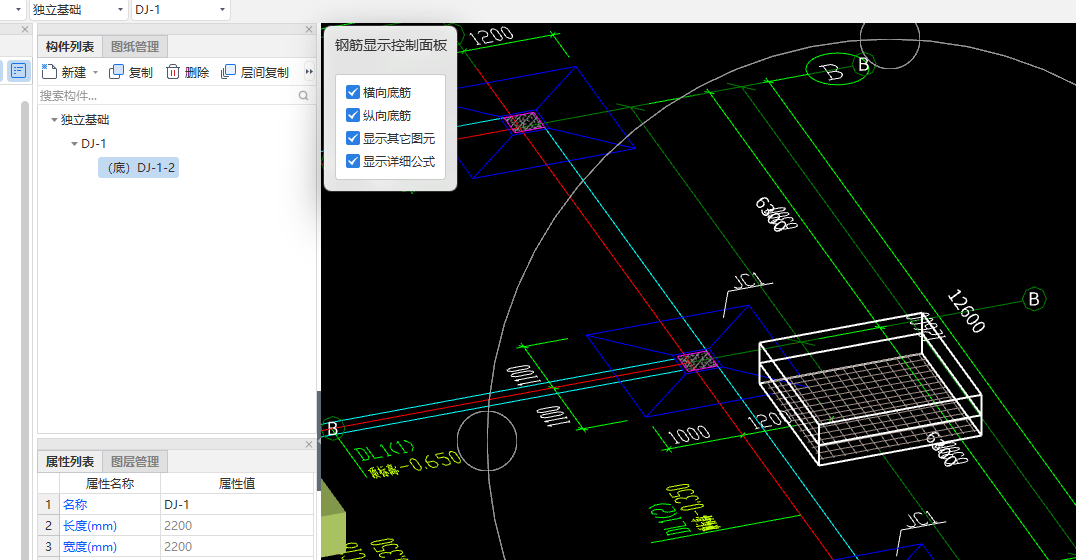Select the 独立基础 root tree label
The width and height of the screenshot is (1076, 560).
pos(85,119)
